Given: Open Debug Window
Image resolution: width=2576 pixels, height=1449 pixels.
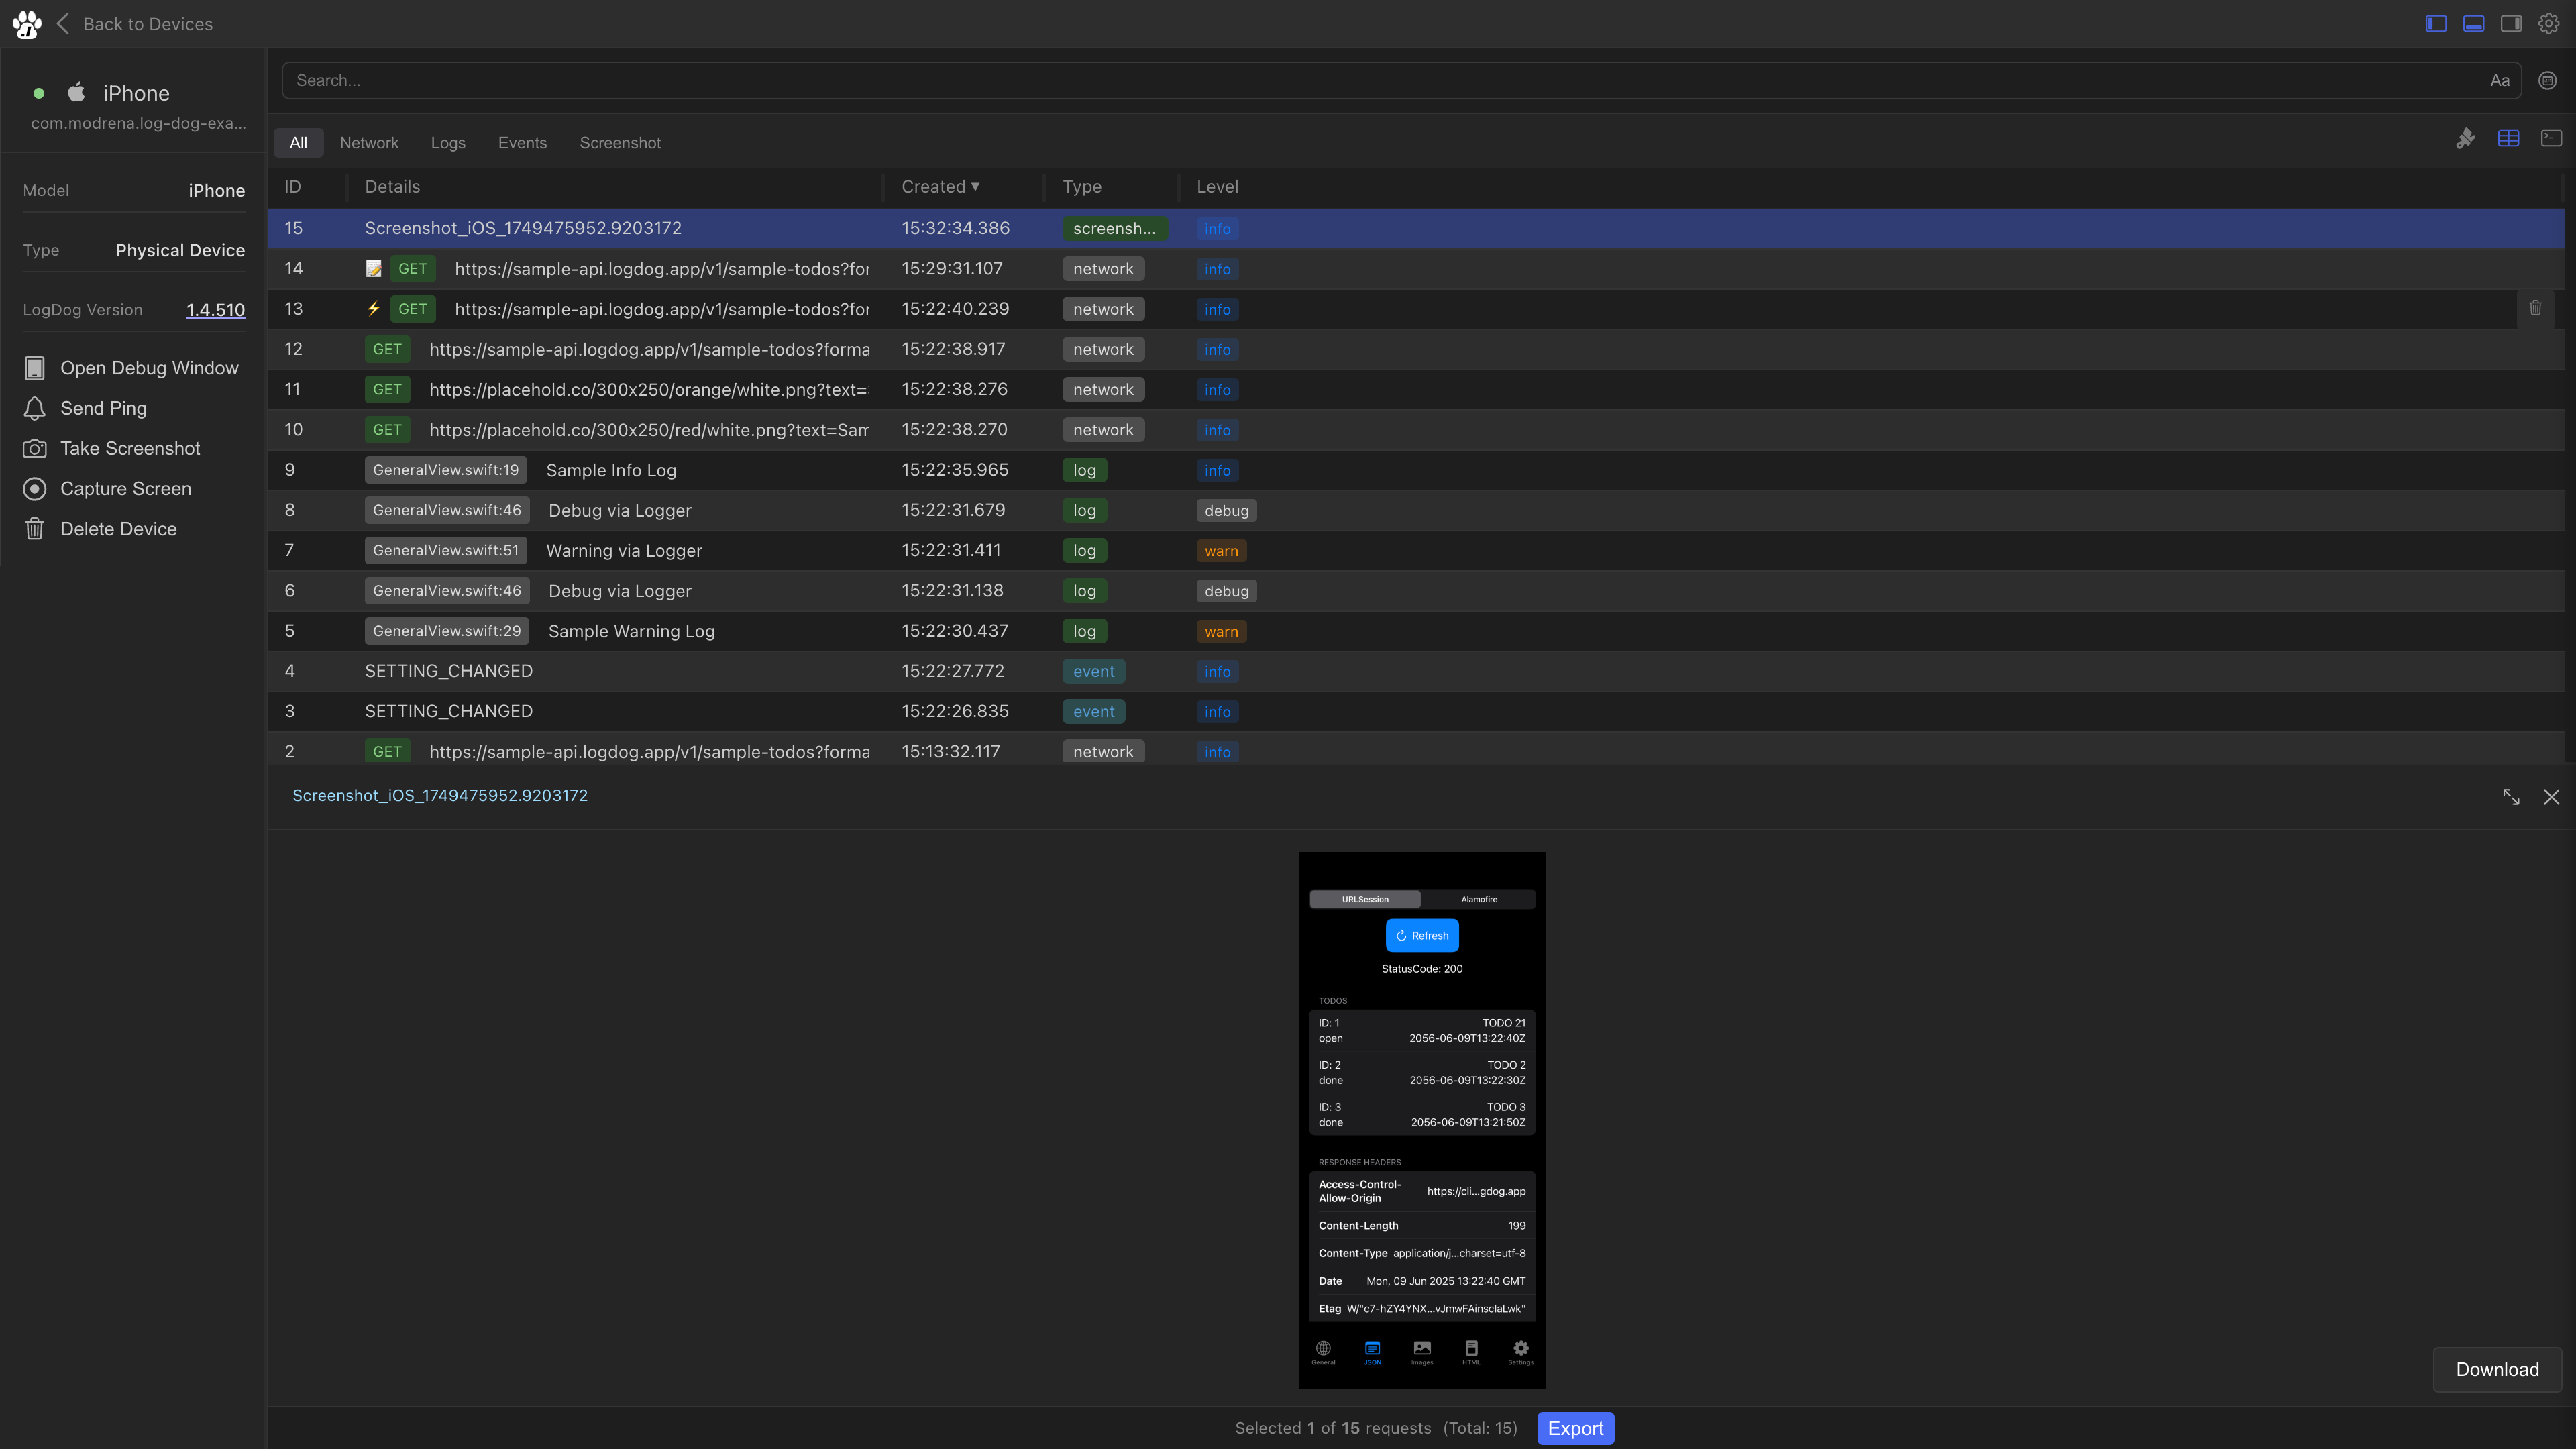Looking at the screenshot, I should tap(131, 368).
